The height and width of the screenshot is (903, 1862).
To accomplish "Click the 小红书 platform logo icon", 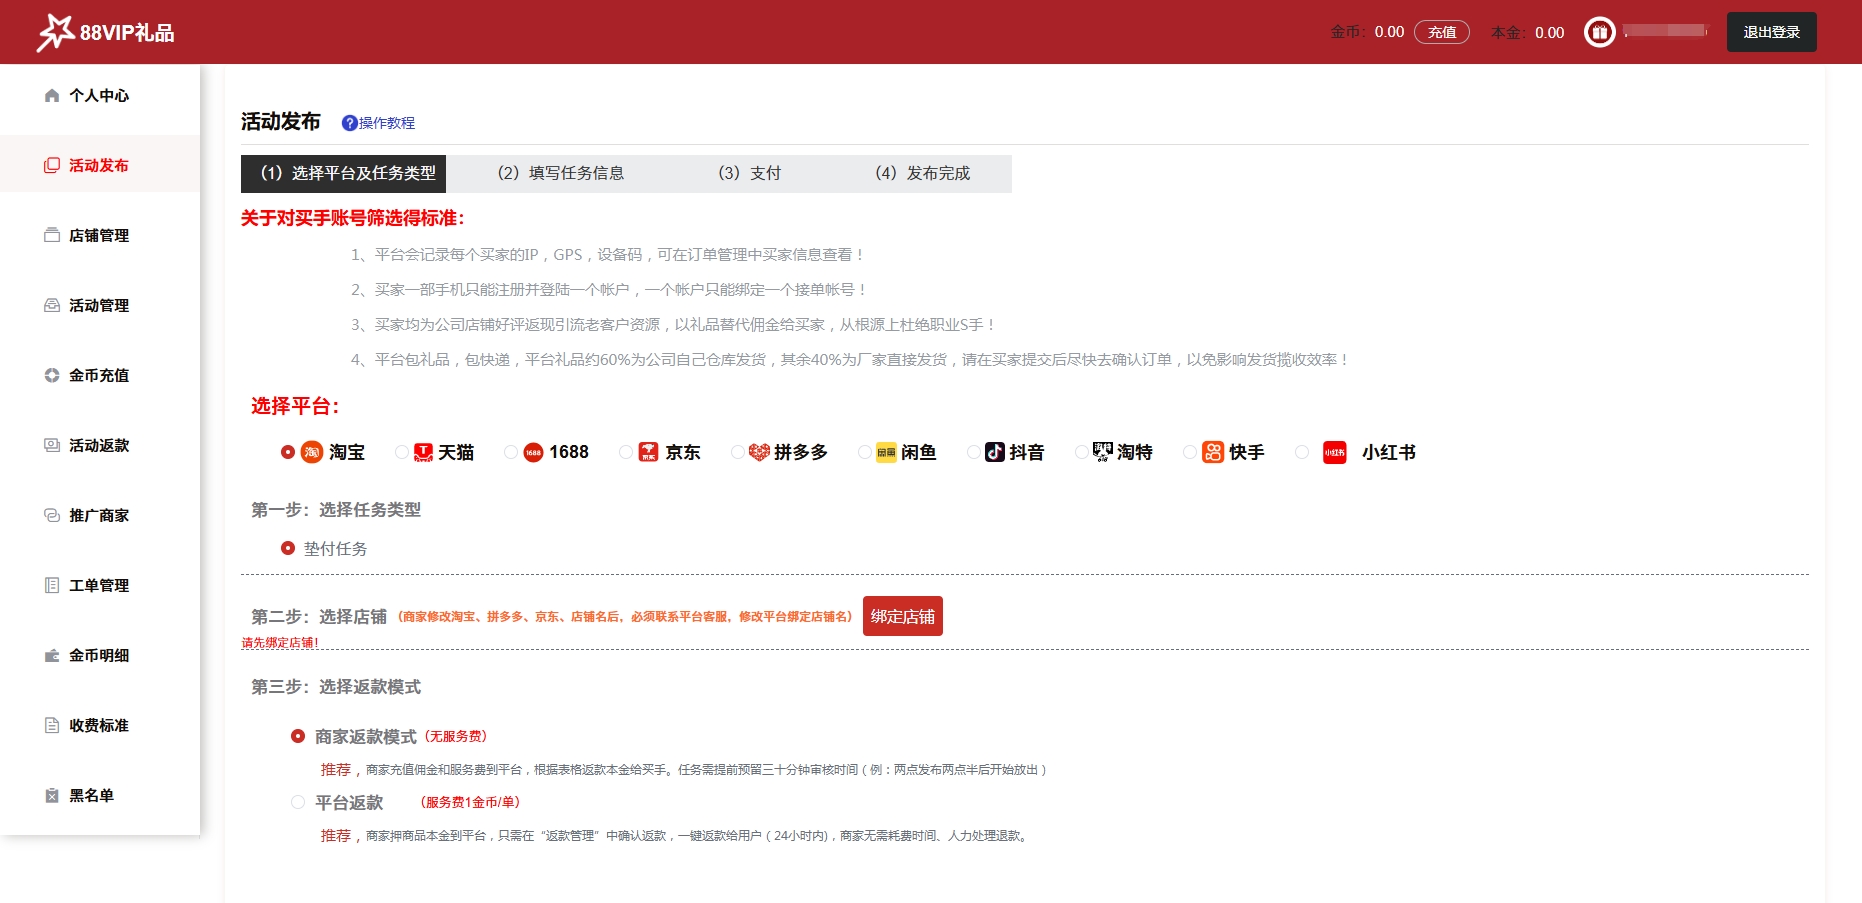I will click(x=1334, y=453).
